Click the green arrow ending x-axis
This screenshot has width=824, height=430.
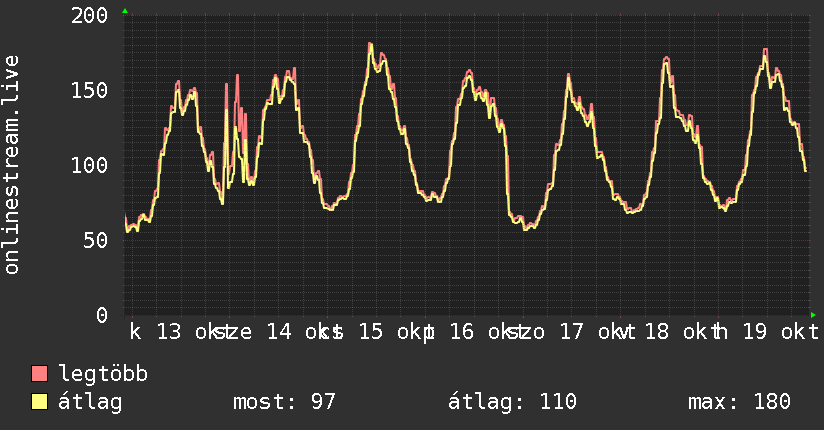813,315
